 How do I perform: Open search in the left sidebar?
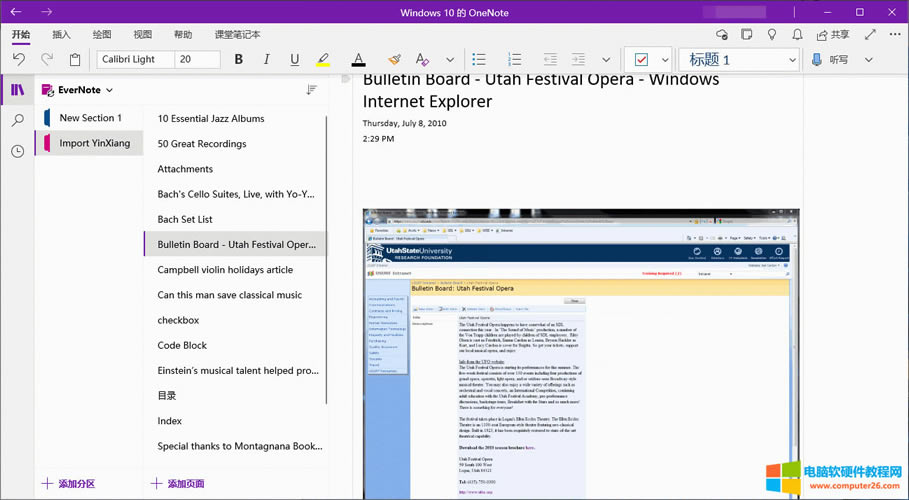[17, 120]
